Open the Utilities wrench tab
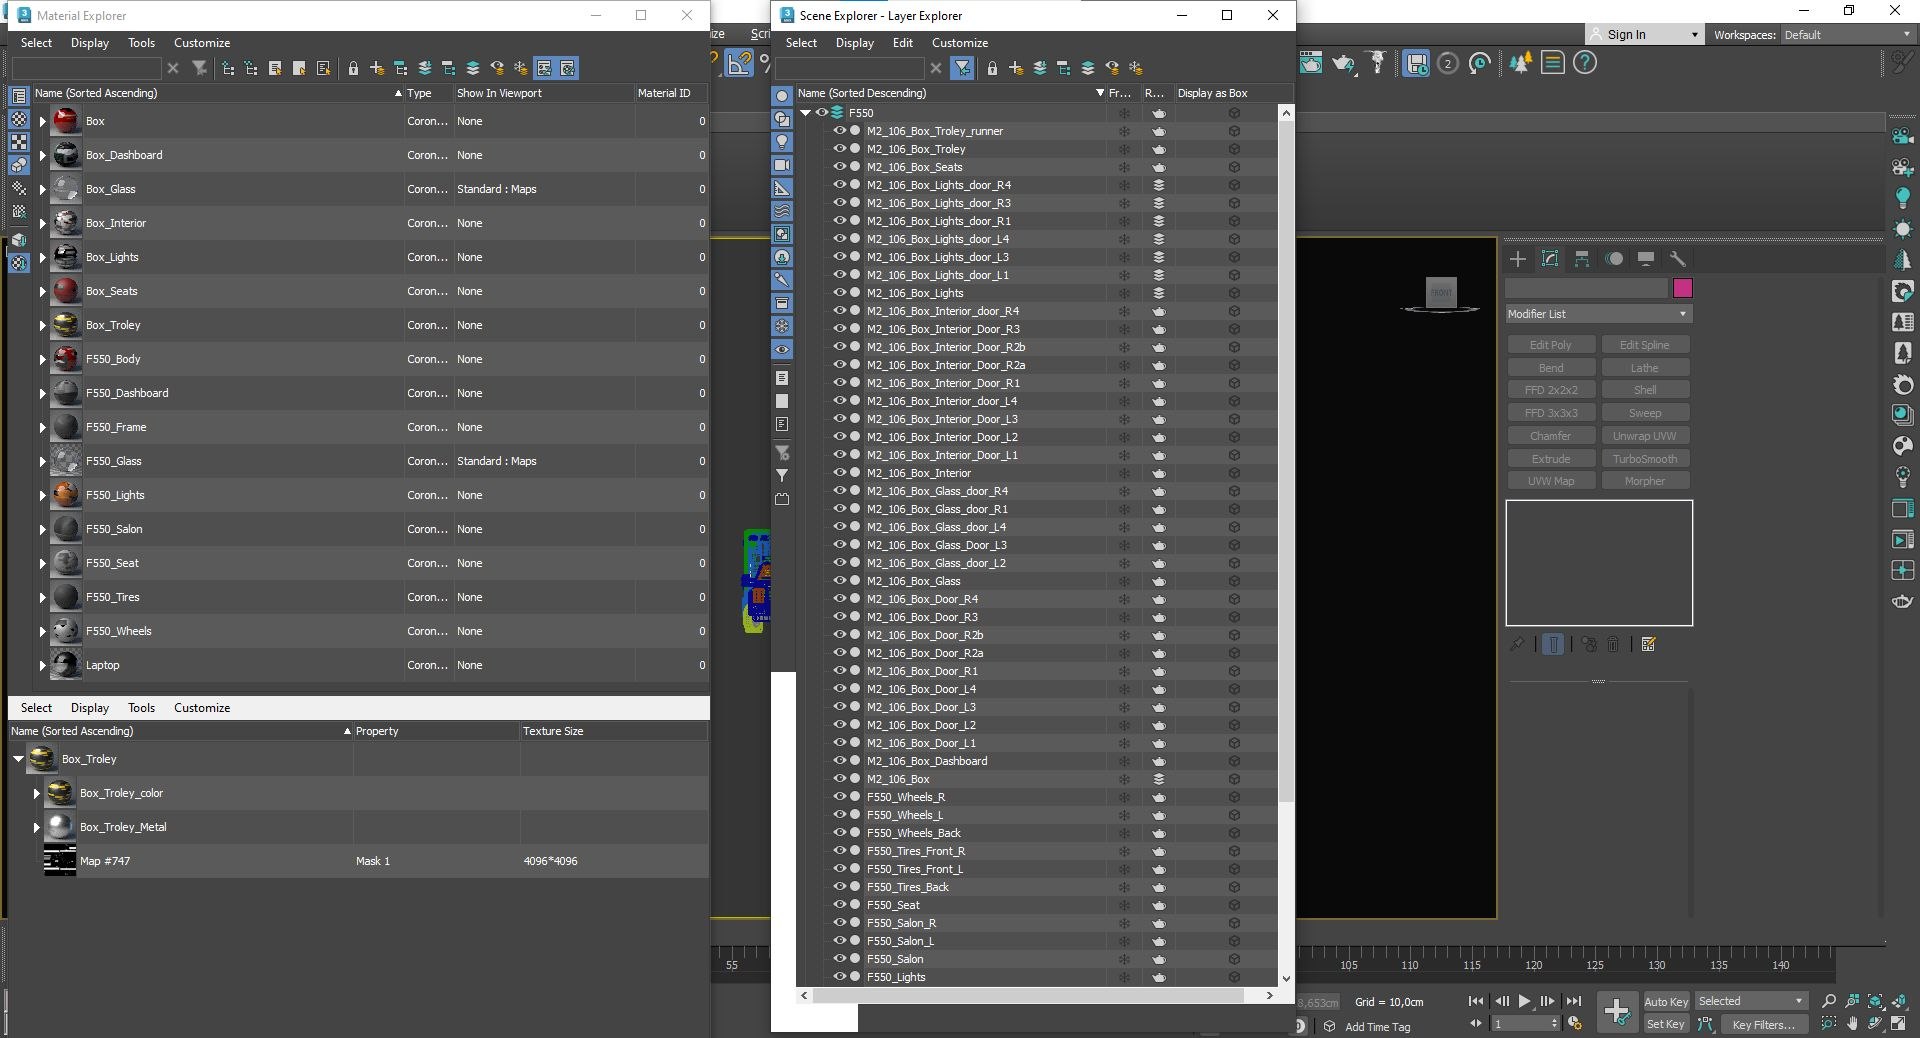This screenshot has width=1920, height=1038. click(x=1678, y=259)
